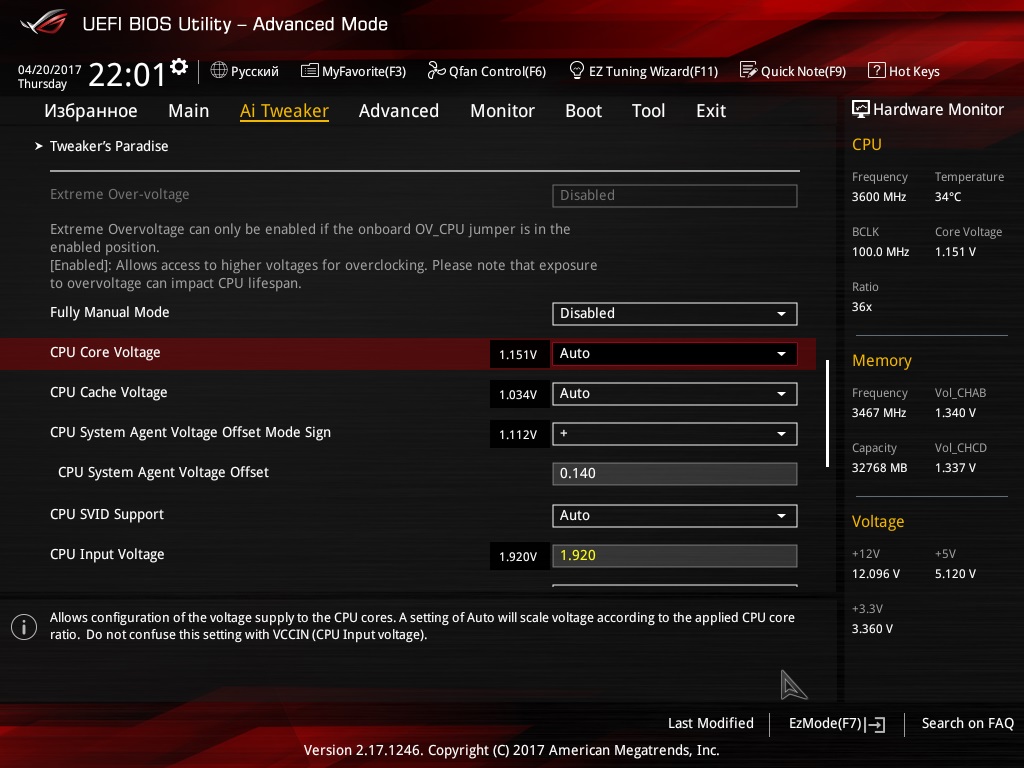The height and width of the screenshot is (768, 1024).
Task: Select CPU SVID Support label
Action: pos(106,515)
